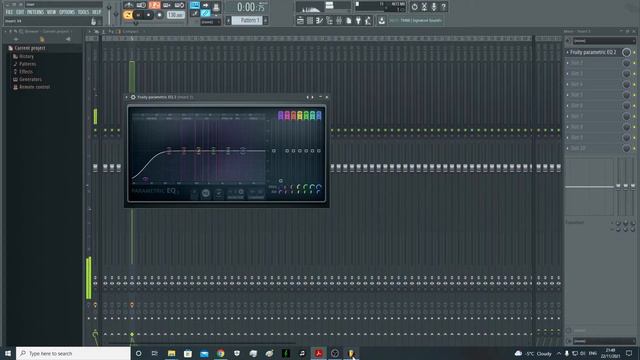Toggle the wait-for-input icon before recording
Screen dimensions: 640x360
tap(141, 5)
